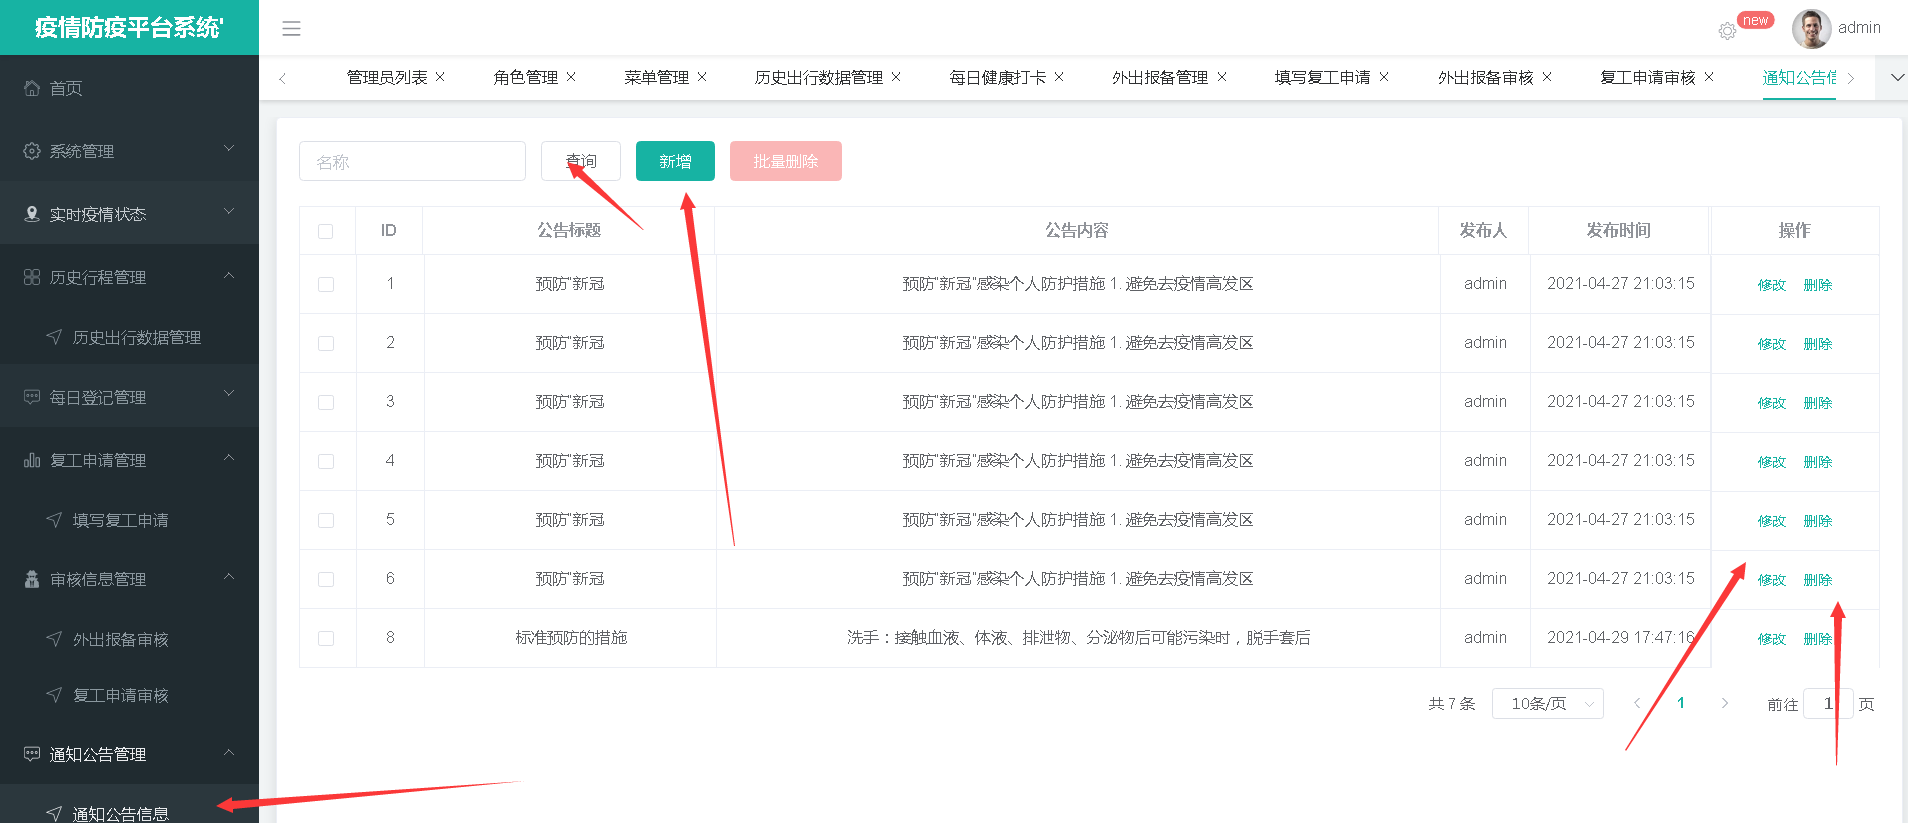This screenshot has height=823, width=1908.
Task: Click the 新增 add button
Action: point(675,161)
